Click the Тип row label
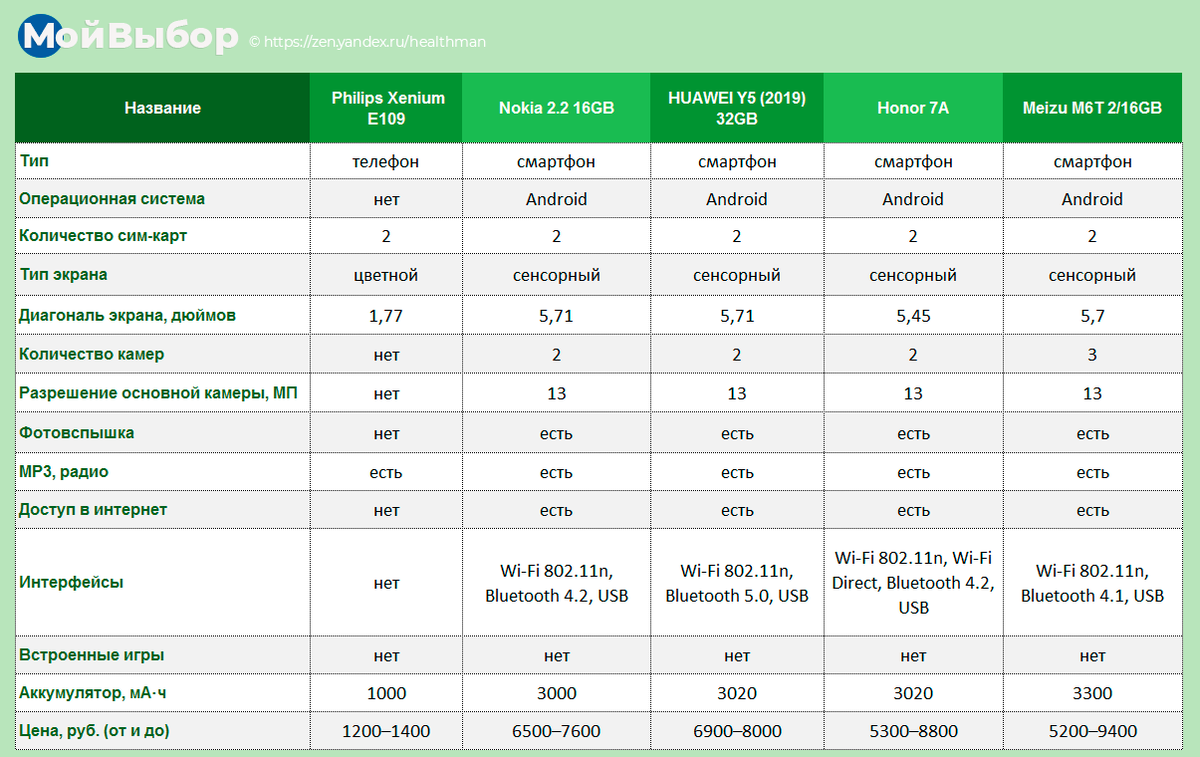The width and height of the screenshot is (1200, 757). tap(33, 161)
